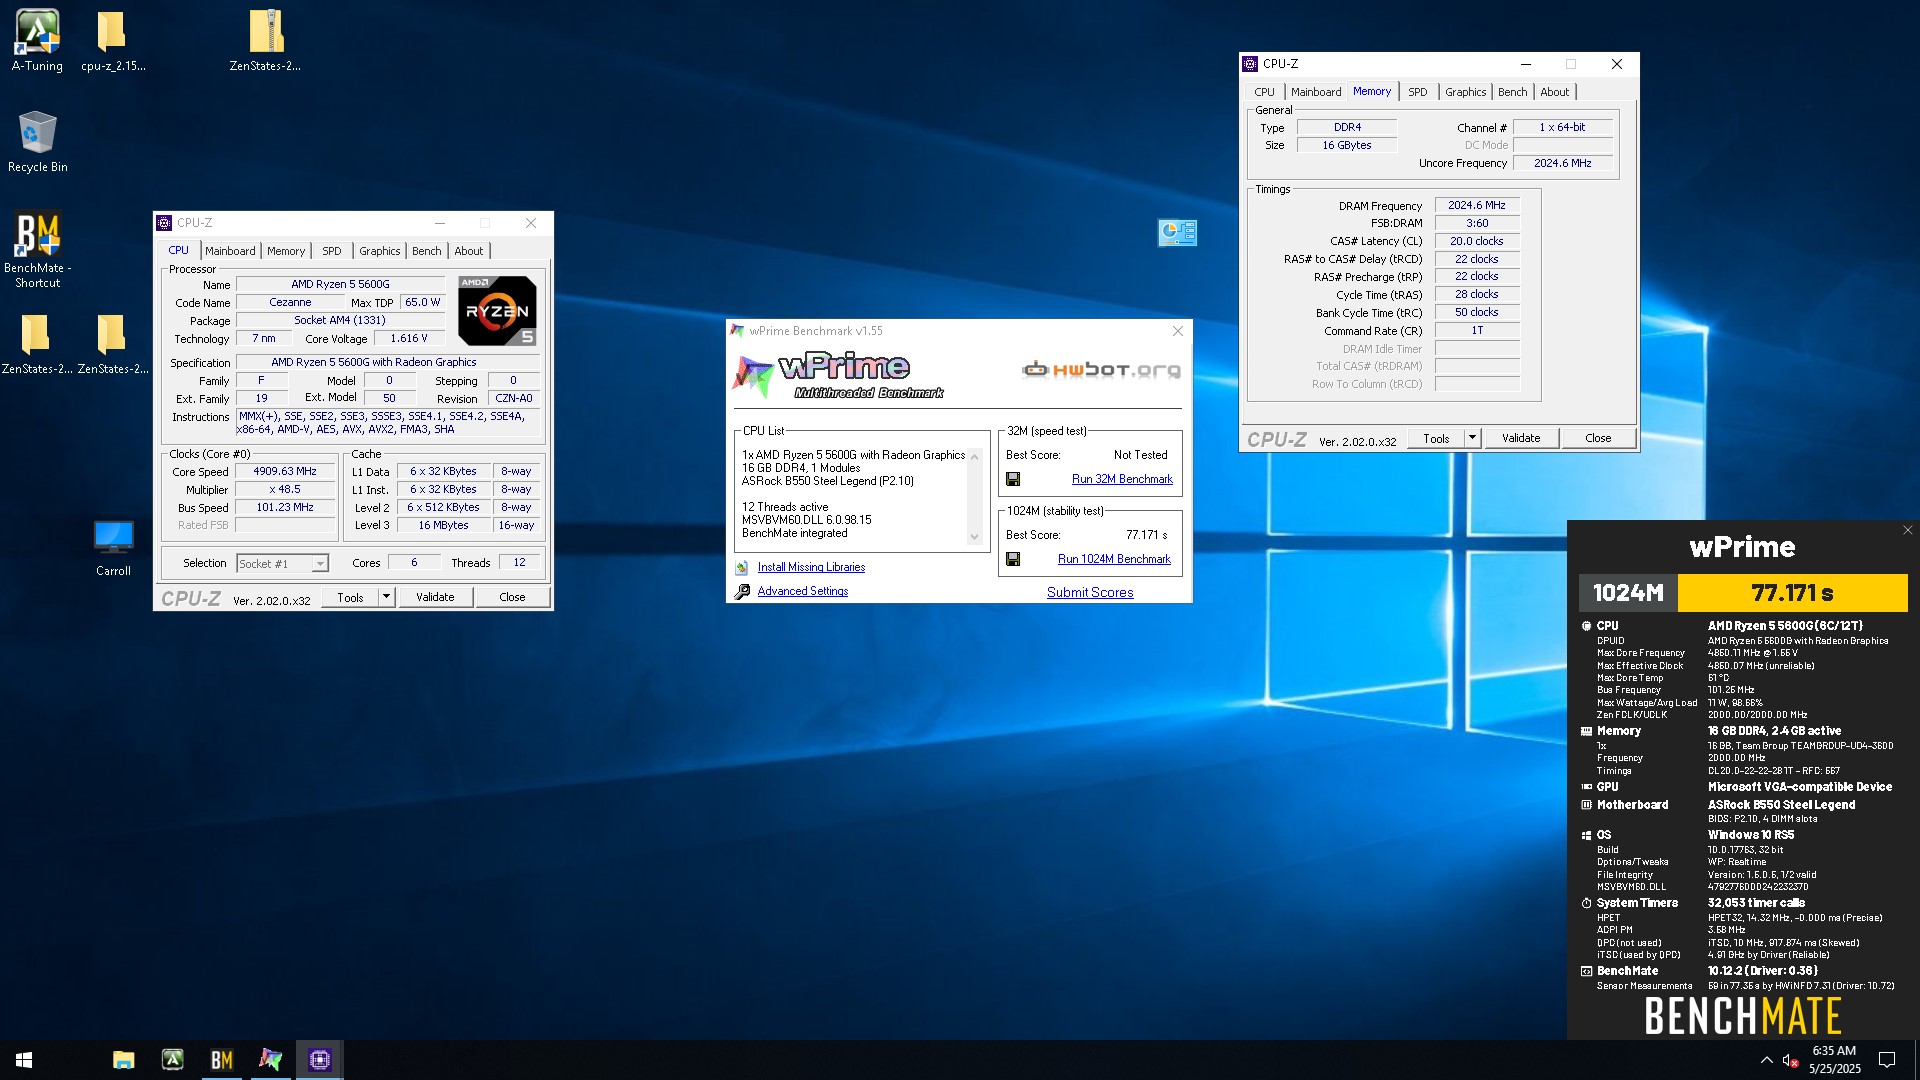This screenshot has height=1080, width=1920.
Task: Open SPD tab in right CPU-Z window
Action: 1418,92
